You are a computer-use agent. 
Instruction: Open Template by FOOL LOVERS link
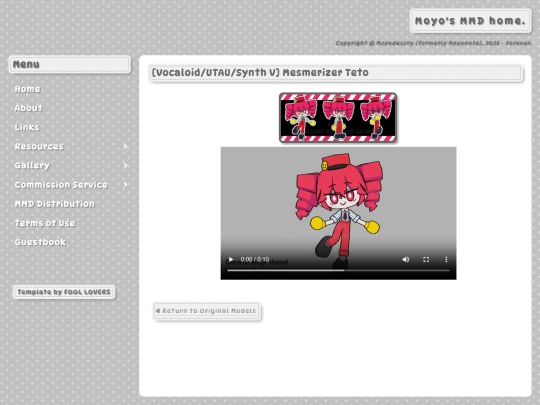64,292
